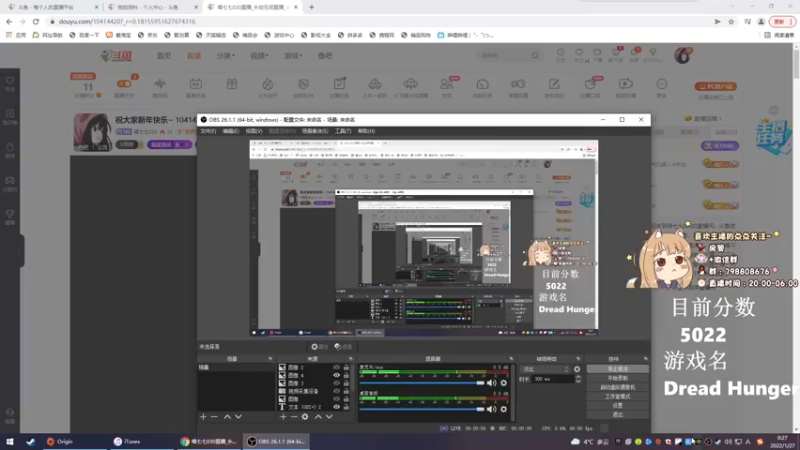This screenshot has height=450, width=800.
Task: Click the Exit button in OBS controls
Action: point(618,415)
